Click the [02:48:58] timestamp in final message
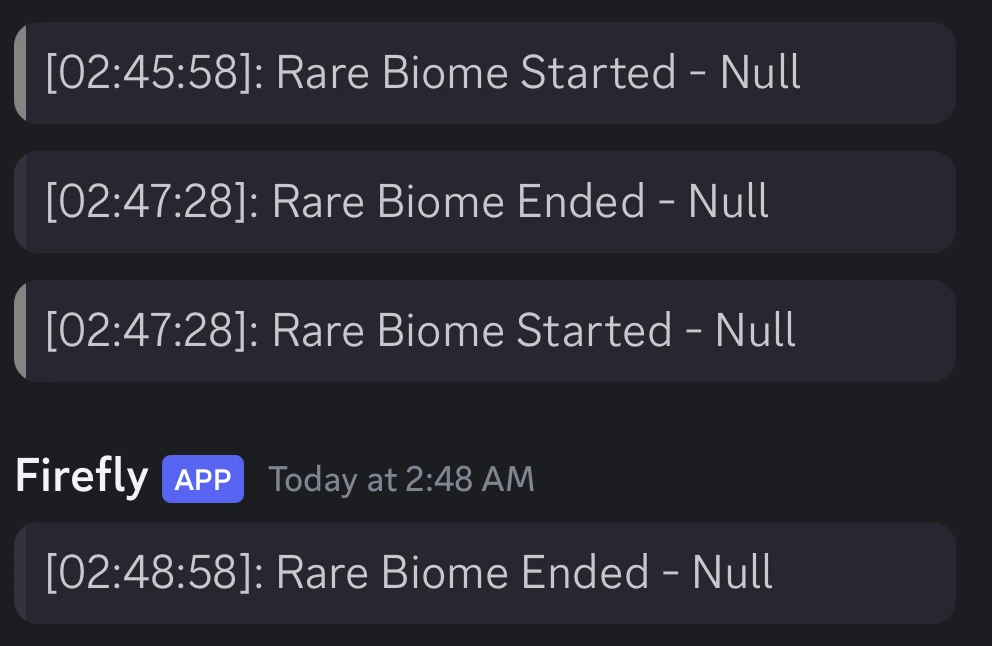Viewport: 992px width, 646px height. tap(146, 572)
